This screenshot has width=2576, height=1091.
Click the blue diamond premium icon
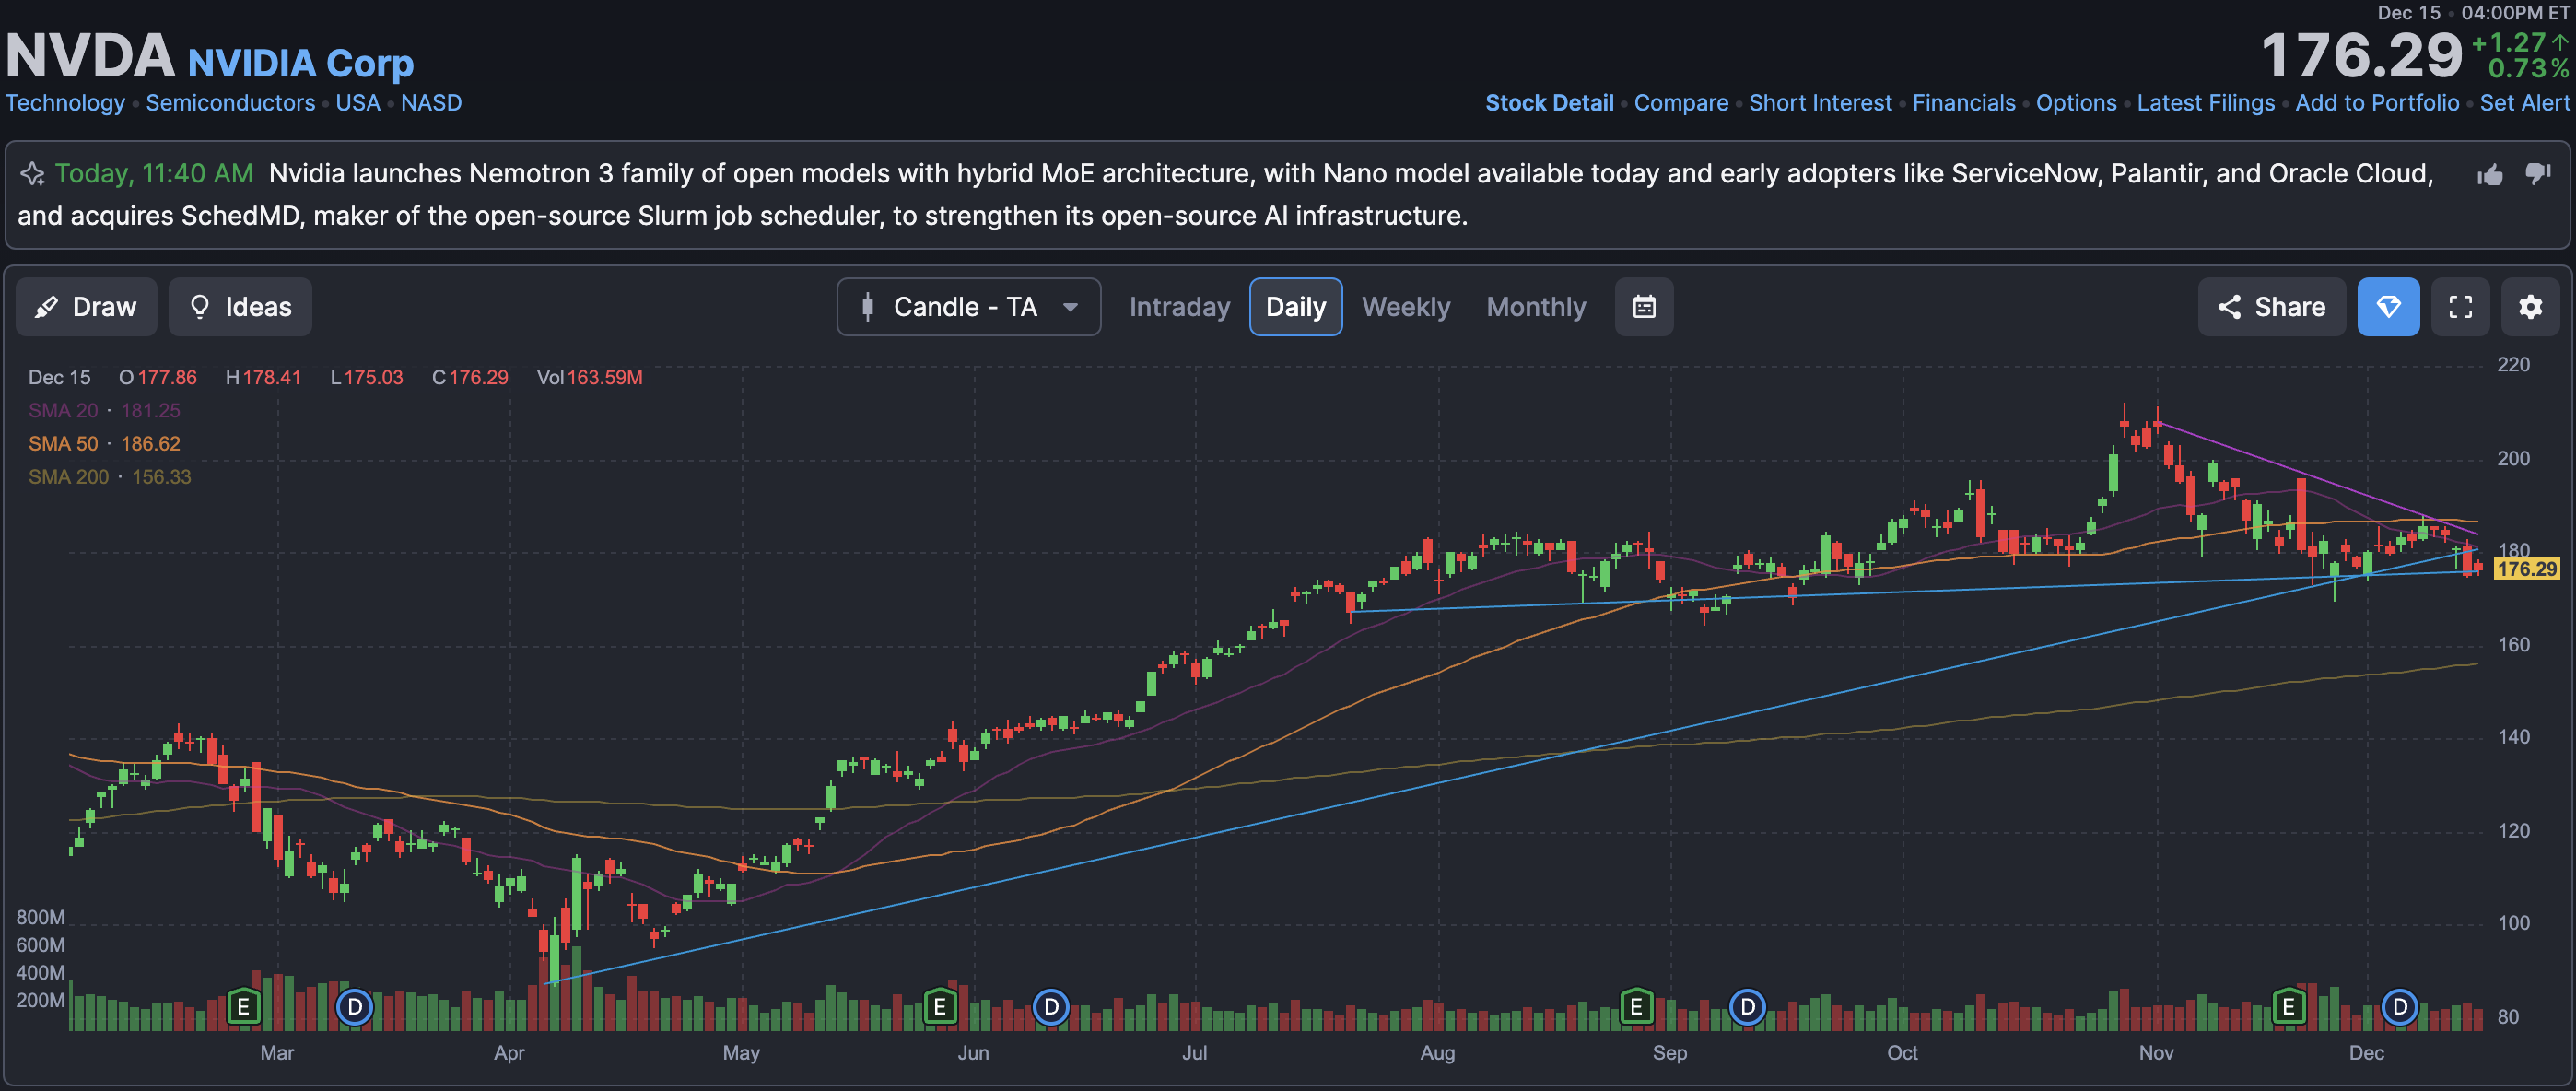tap(2388, 307)
